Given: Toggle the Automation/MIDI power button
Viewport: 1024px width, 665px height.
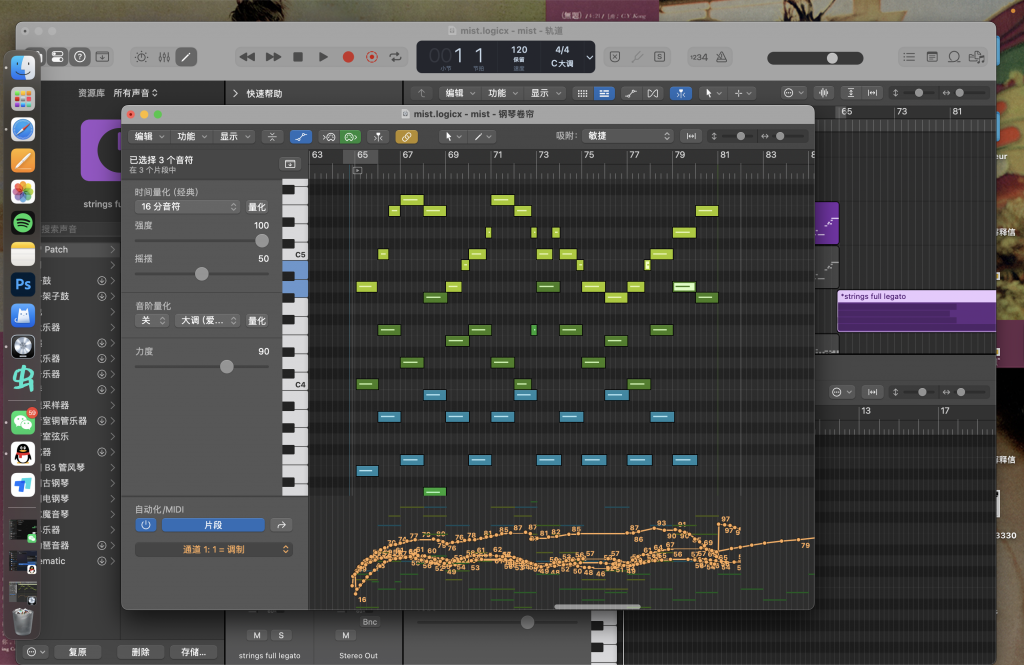Looking at the screenshot, I should [x=146, y=524].
